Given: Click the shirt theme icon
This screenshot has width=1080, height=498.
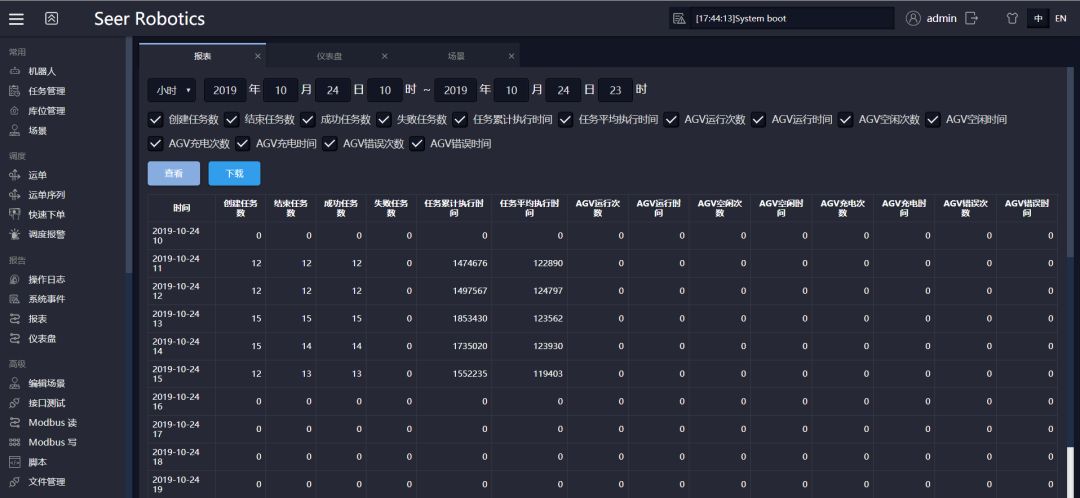Looking at the screenshot, I should (x=1011, y=18).
